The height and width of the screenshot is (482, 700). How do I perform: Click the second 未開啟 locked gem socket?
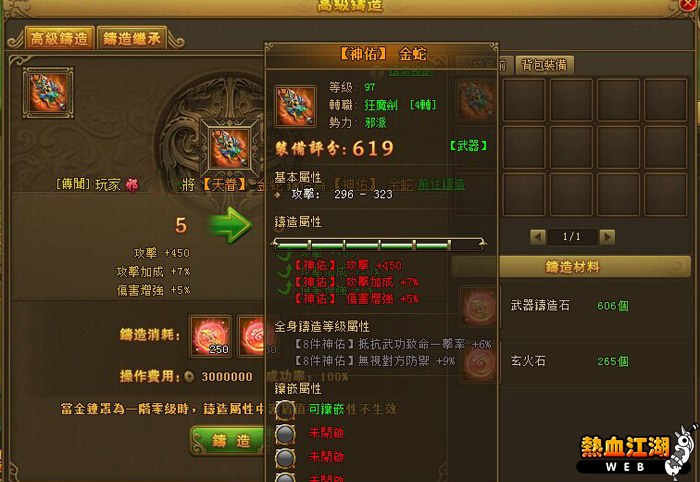[285, 457]
